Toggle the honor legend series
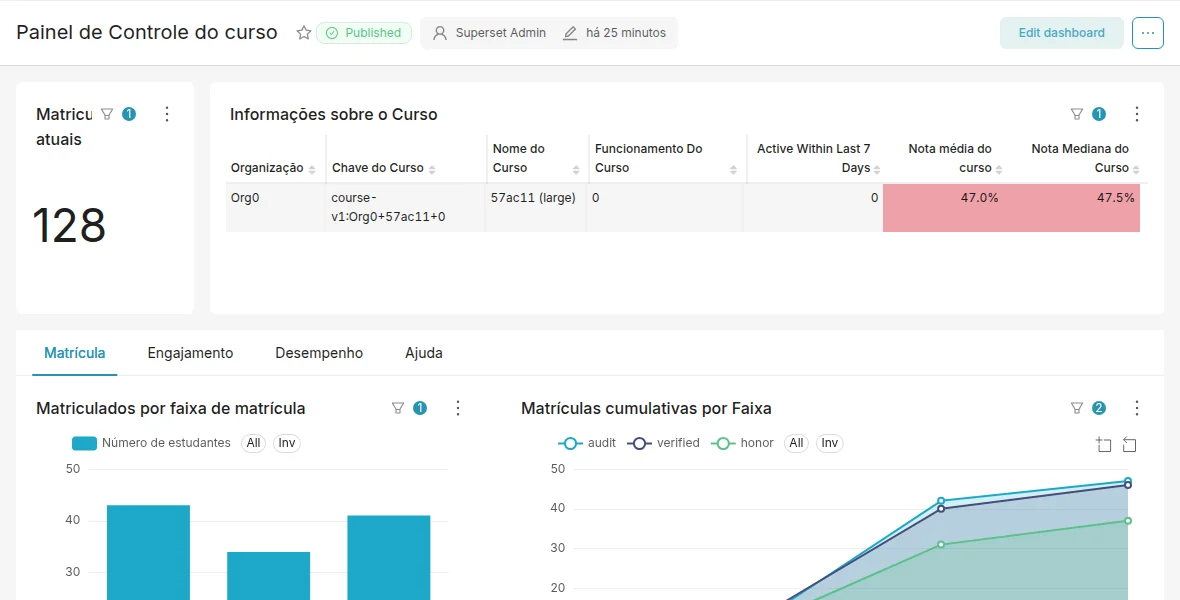The width and height of the screenshot is (1180, 600). click(742, 443)
